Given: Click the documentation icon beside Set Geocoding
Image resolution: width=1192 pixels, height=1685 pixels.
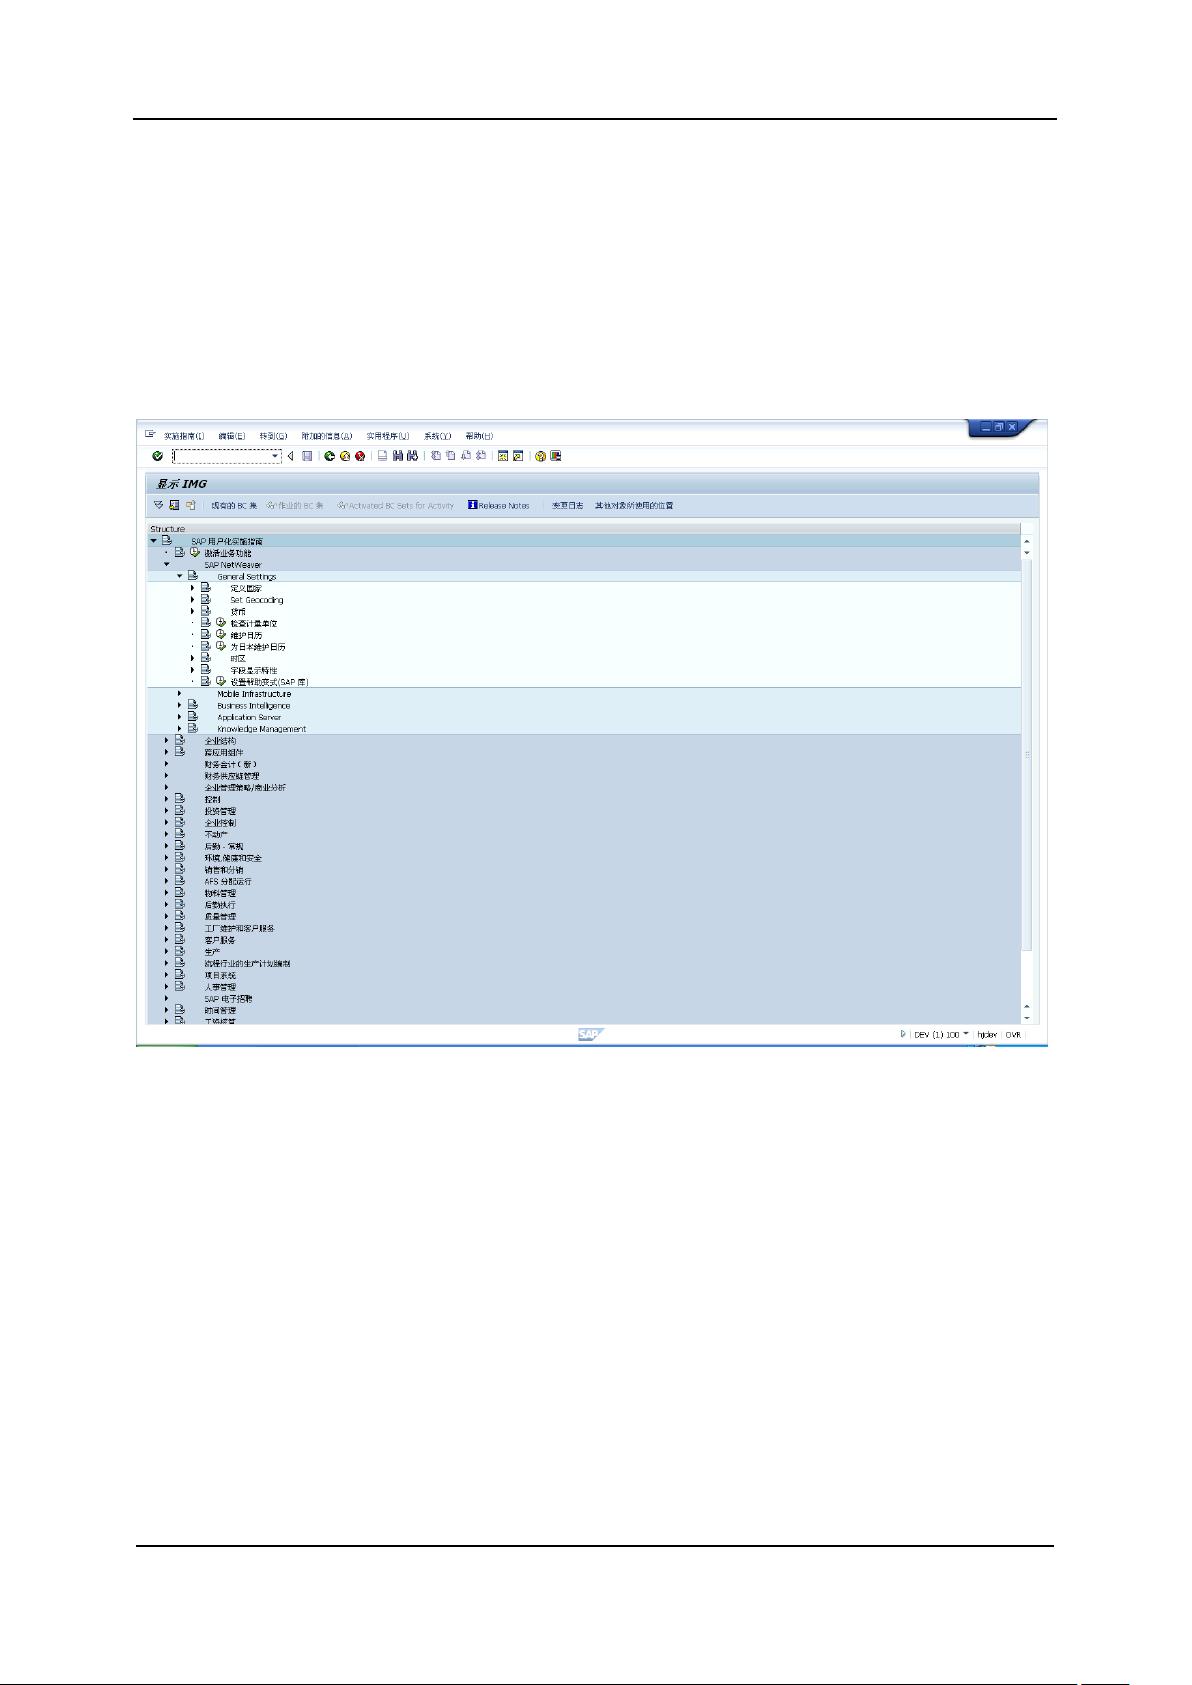Looking at the screenshot, I should pyautogui.click(x=206, y=600).
